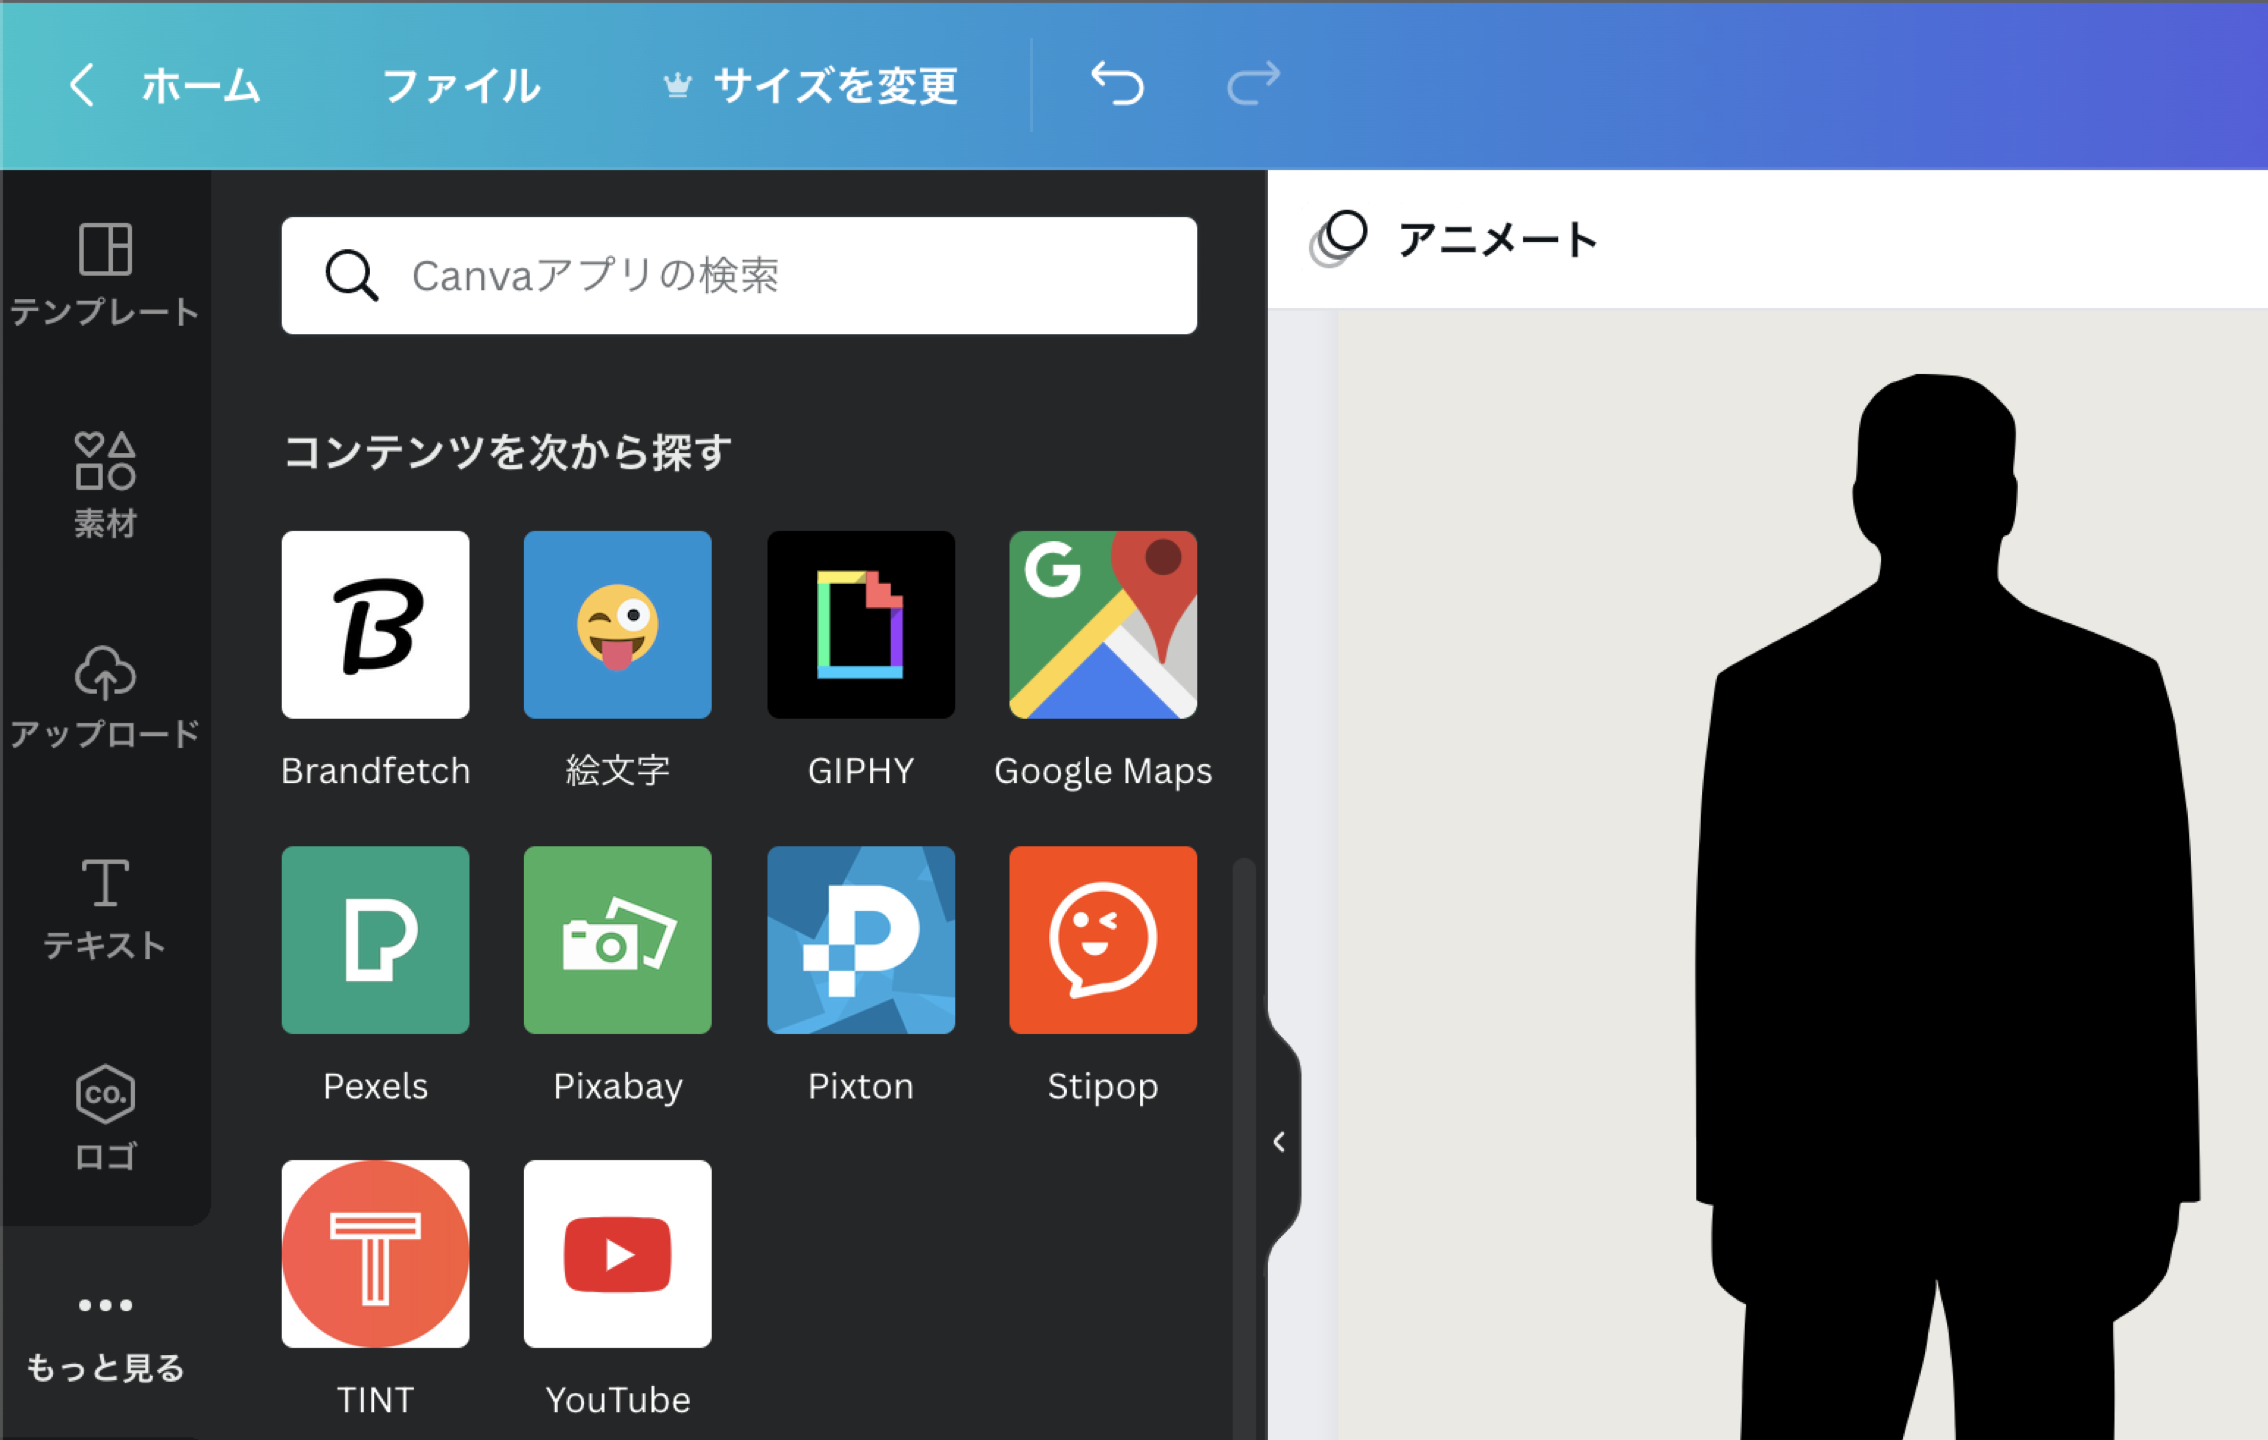This screenshot has width=2268, height=1440.
Task: Open the 素材 elements panel
Action: (x=105, y=485)
